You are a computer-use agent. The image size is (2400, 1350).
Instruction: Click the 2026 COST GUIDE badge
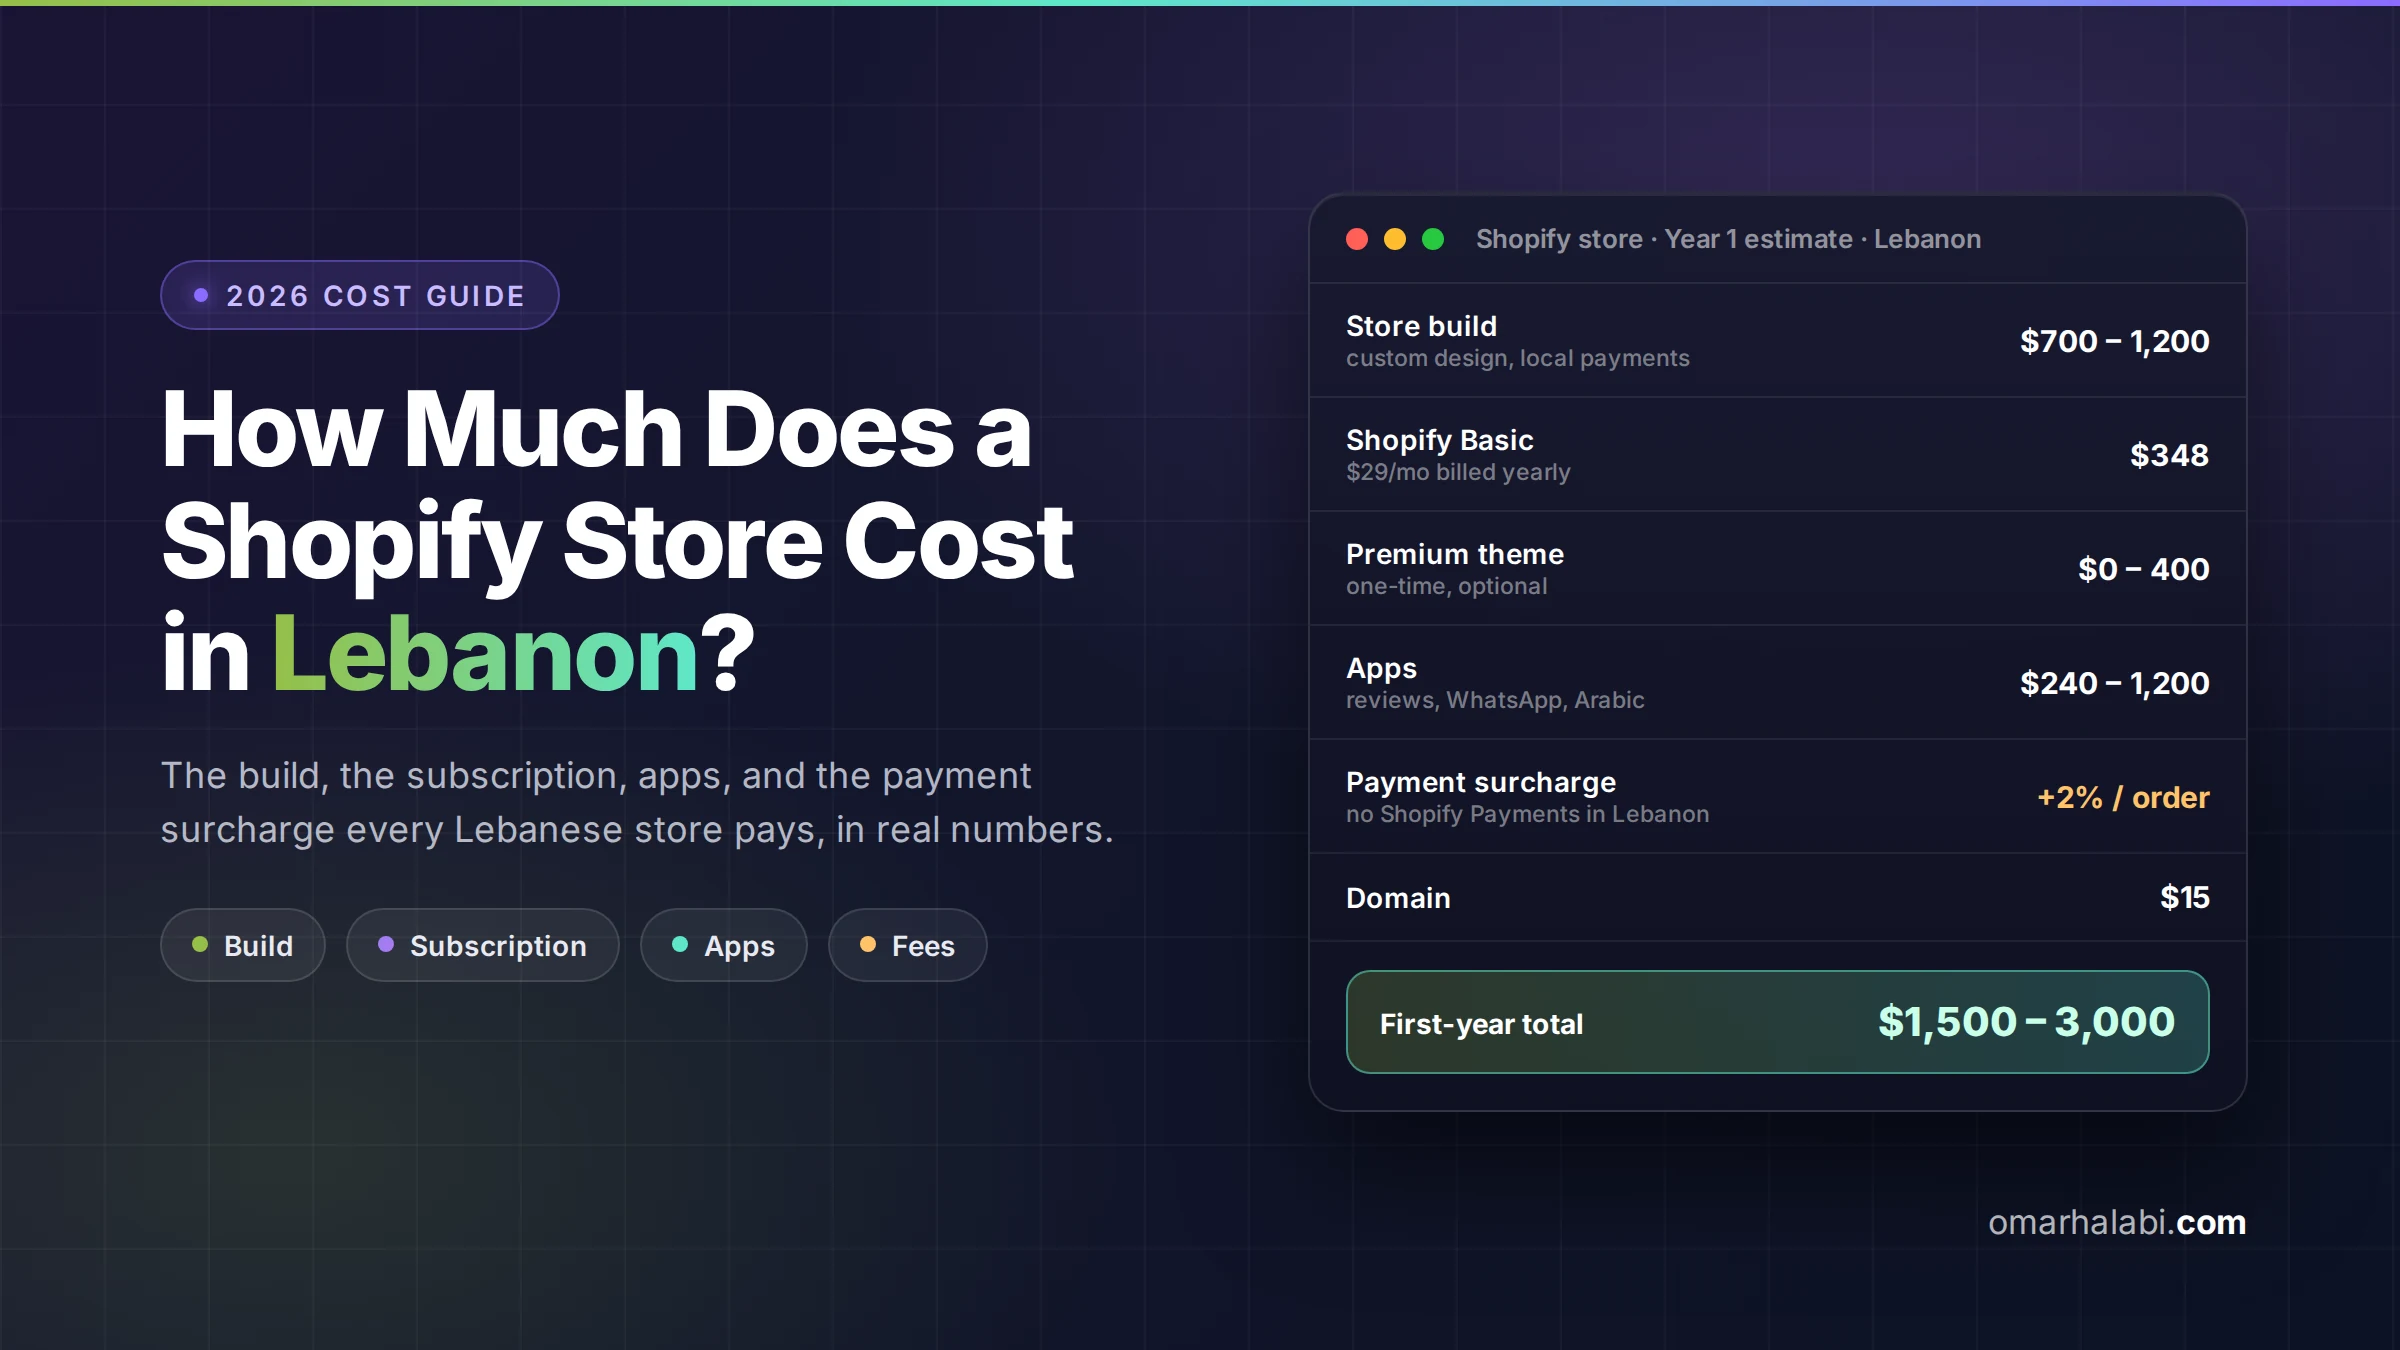click(x=360, y=295)
